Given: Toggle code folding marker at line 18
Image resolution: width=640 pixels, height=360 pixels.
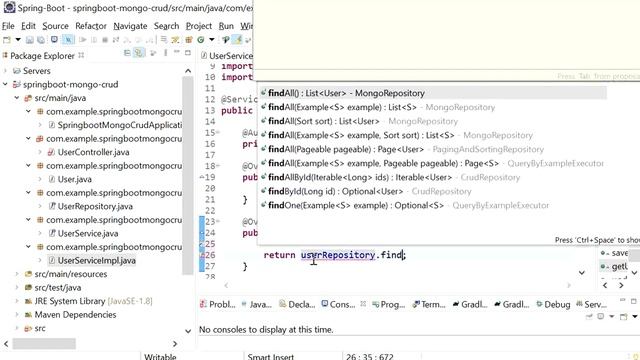Looking at the screenshot, I should click(218, 166).
